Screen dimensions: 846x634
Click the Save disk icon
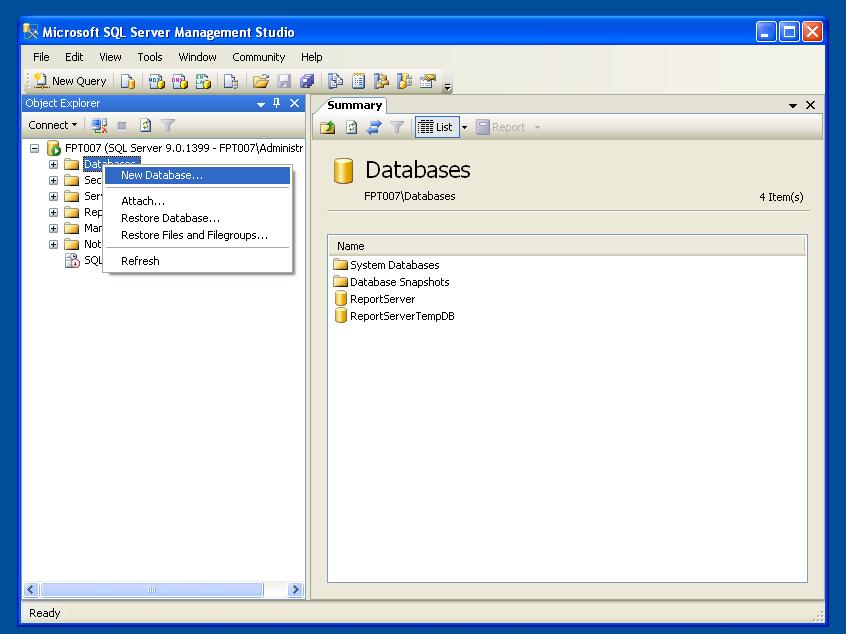pos(284,81)
